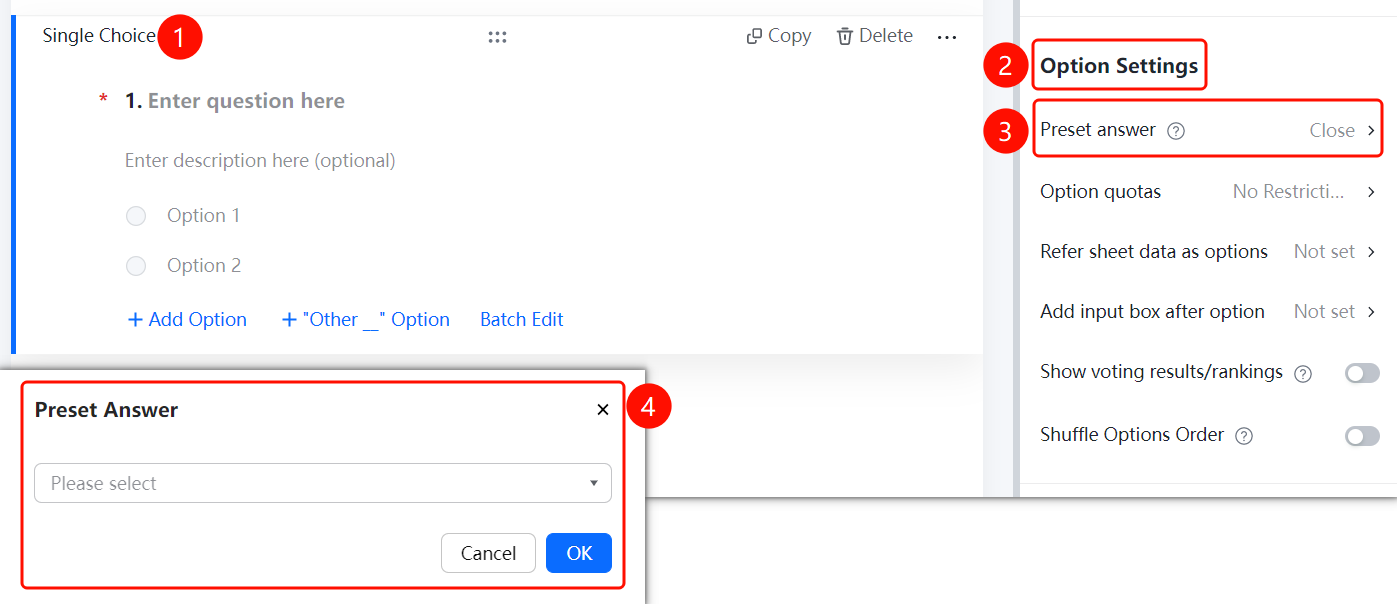
Task: Click the Preset answer help icon
Action: click(1176, 131)
